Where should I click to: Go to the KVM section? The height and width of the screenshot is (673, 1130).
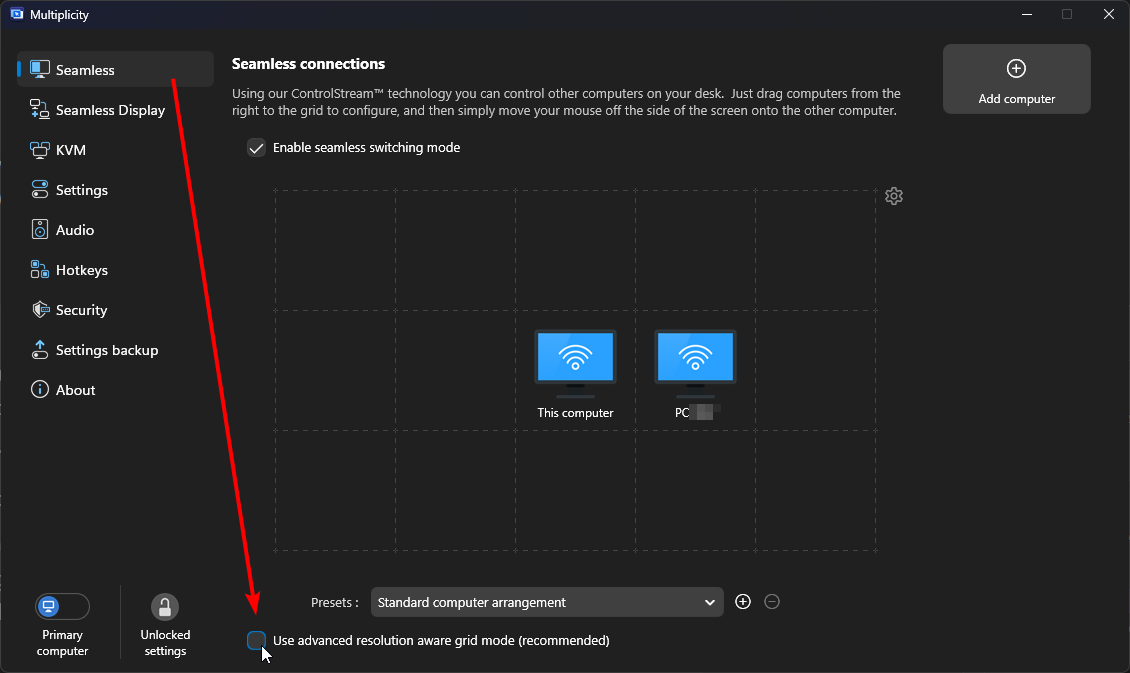pos(70,150)
